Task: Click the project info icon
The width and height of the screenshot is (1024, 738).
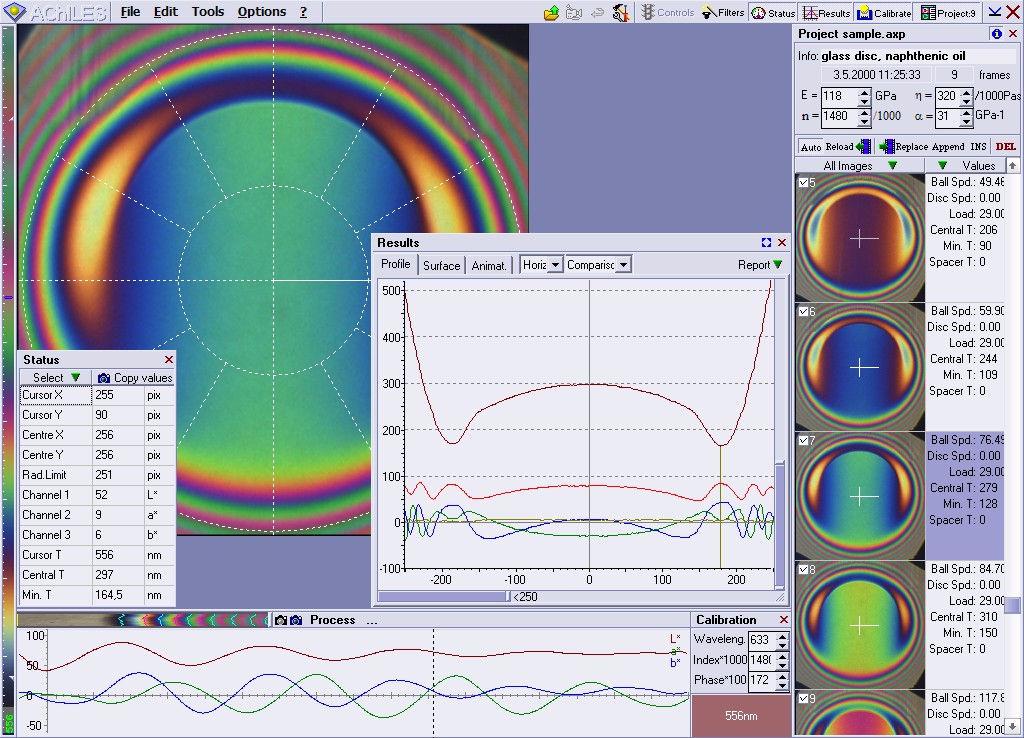Action: [x=997, y=34]
